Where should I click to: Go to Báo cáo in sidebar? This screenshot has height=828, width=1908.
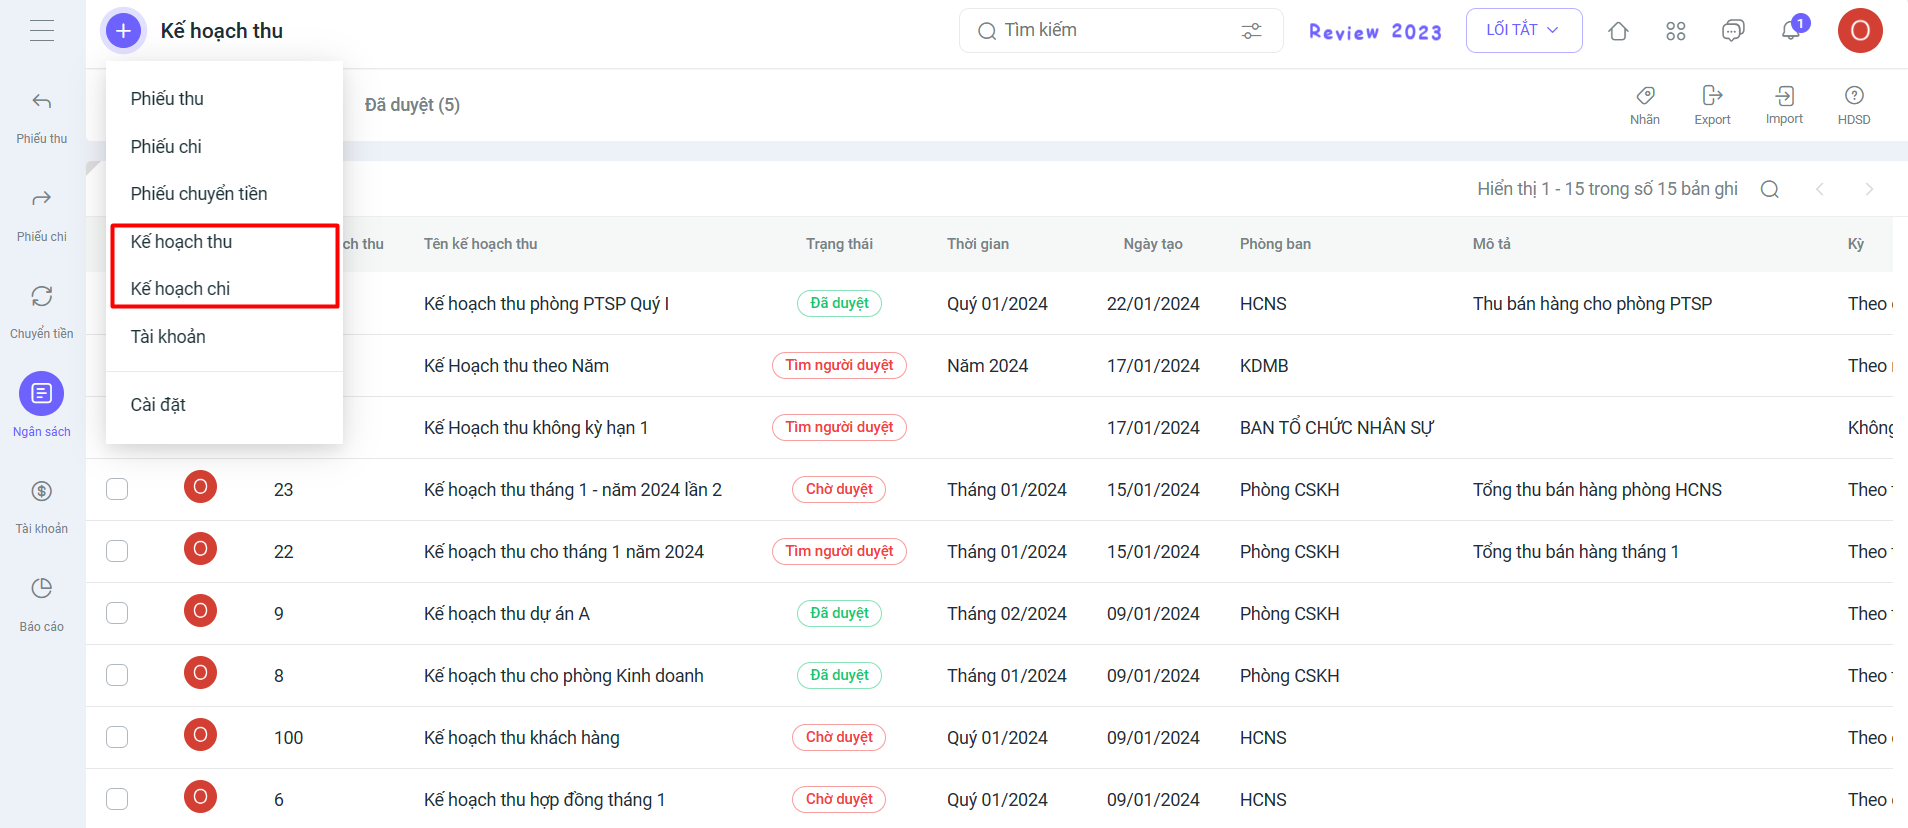coord(41,603)
